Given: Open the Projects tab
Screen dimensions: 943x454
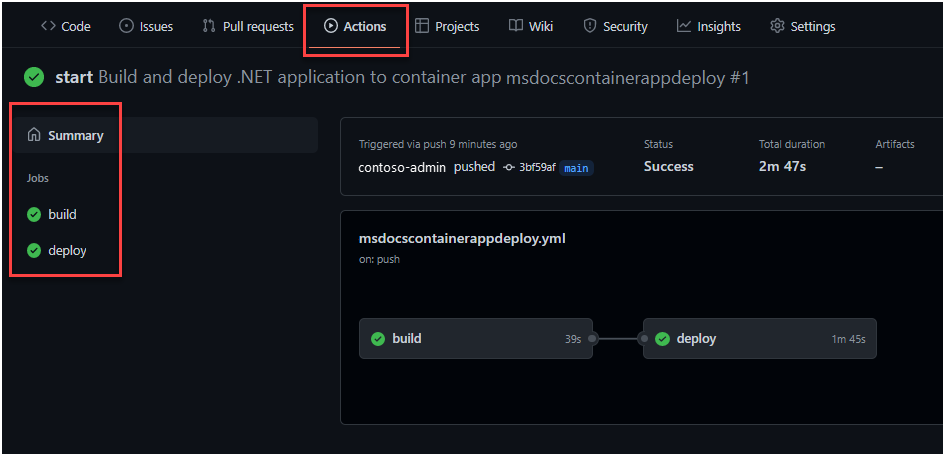Looking at the screenshot, I should tap(447, 26).
